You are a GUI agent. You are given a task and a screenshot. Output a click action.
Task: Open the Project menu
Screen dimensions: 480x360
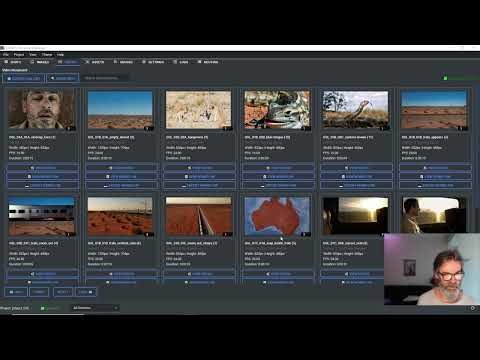tap(19, 55)
